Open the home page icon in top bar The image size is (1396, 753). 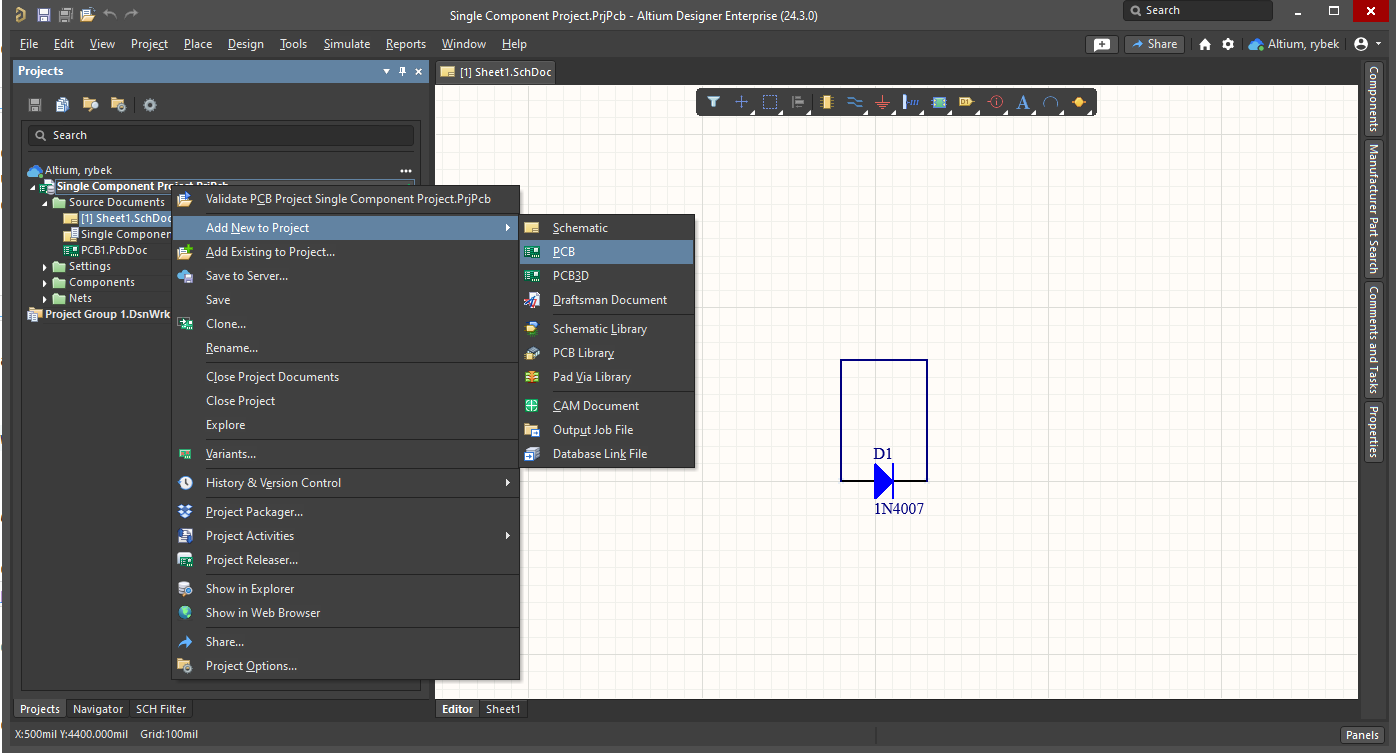(1205, 44)
